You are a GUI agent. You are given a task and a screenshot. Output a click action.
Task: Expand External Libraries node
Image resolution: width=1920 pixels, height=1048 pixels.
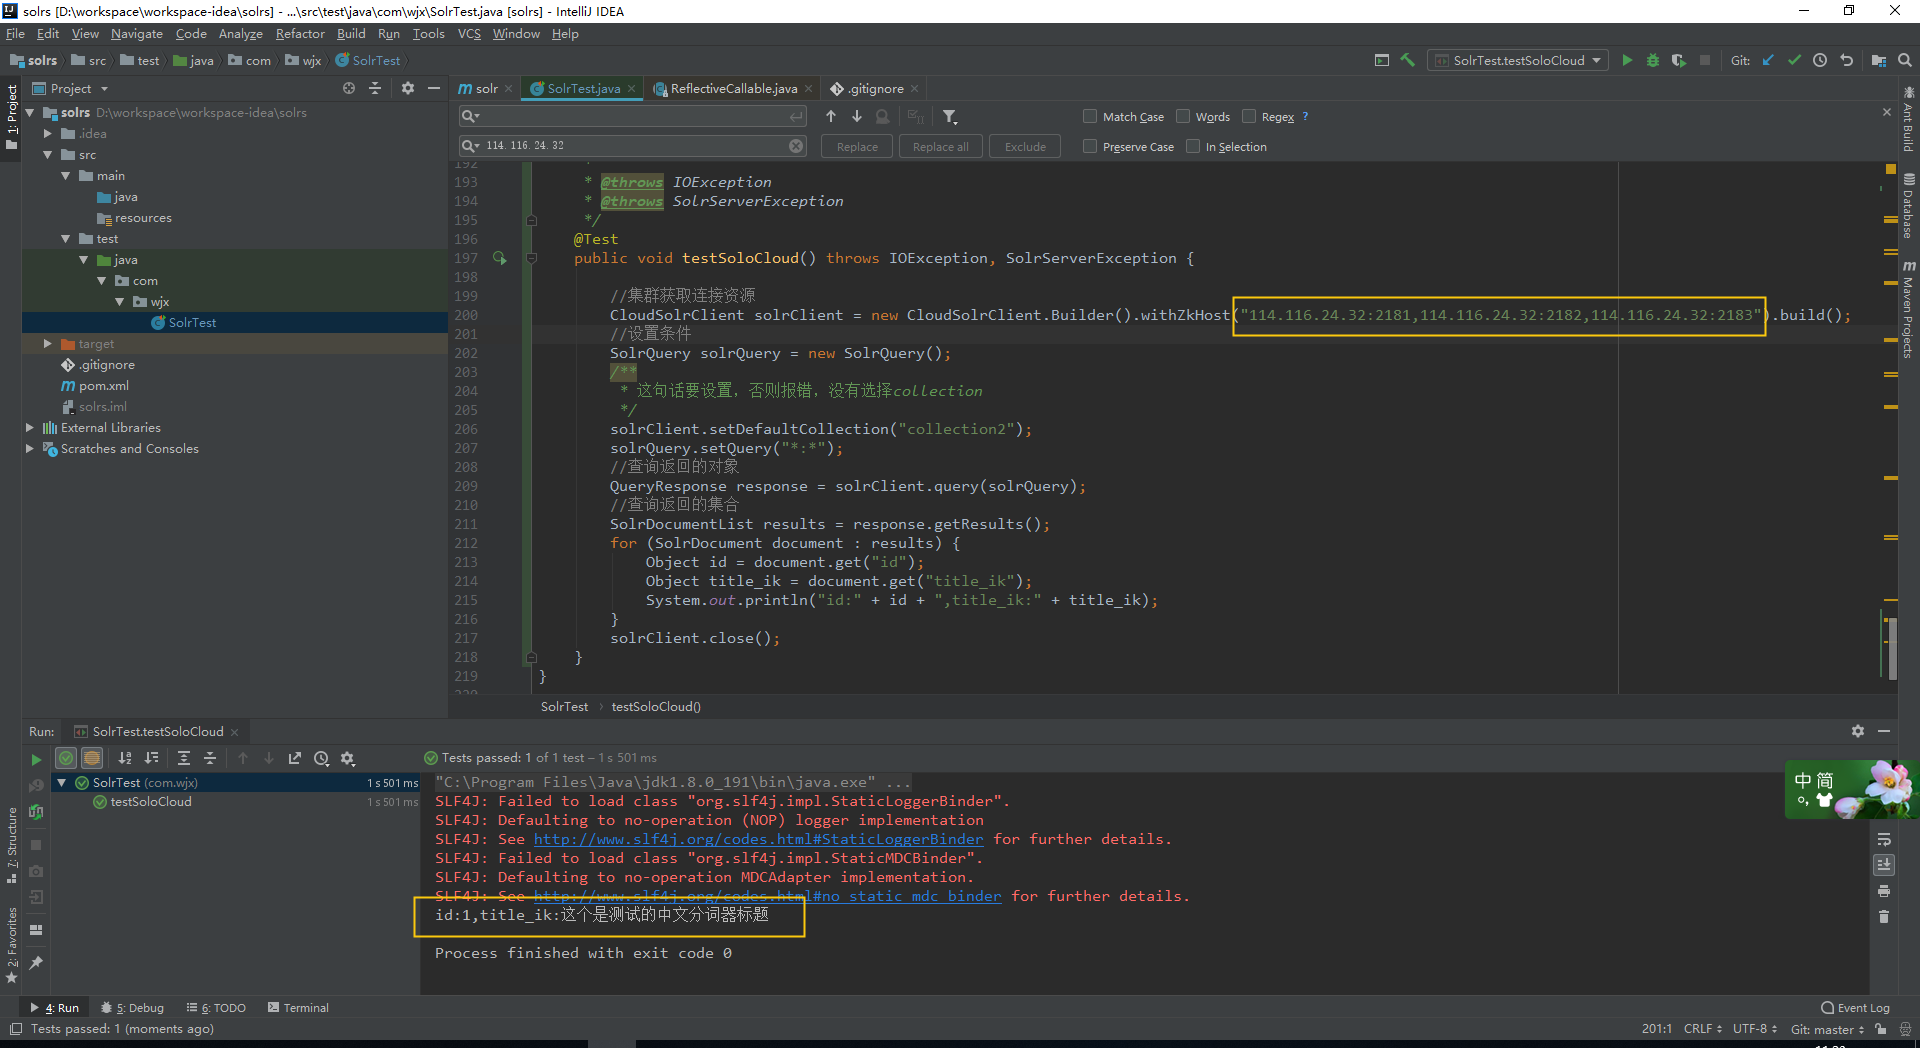[30, 427]
